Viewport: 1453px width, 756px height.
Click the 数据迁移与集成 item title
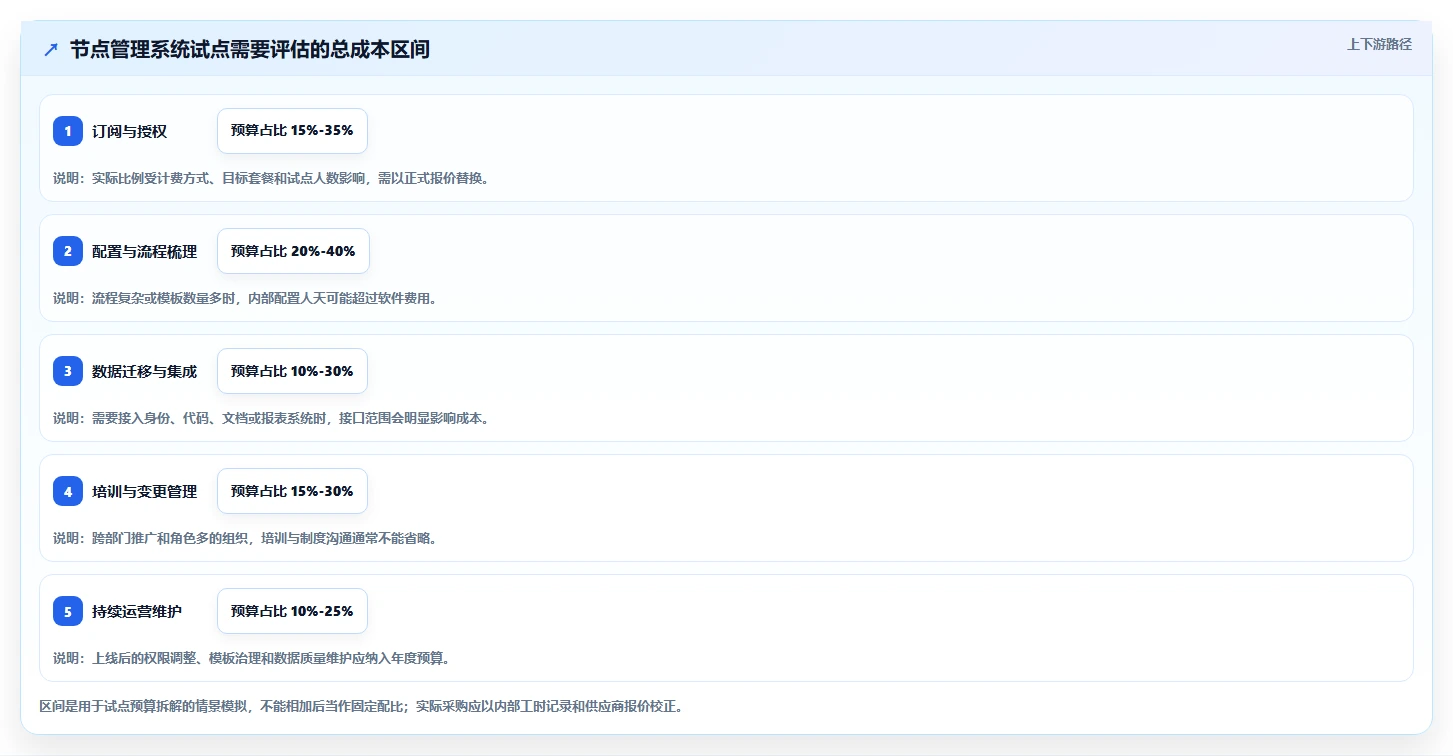click(144, 371)
